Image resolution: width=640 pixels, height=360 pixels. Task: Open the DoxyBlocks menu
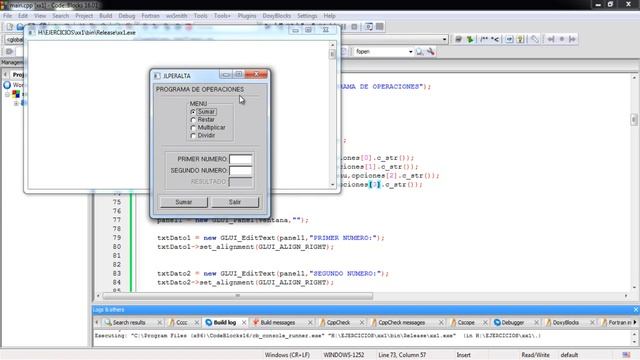click(x=277, y=16)
